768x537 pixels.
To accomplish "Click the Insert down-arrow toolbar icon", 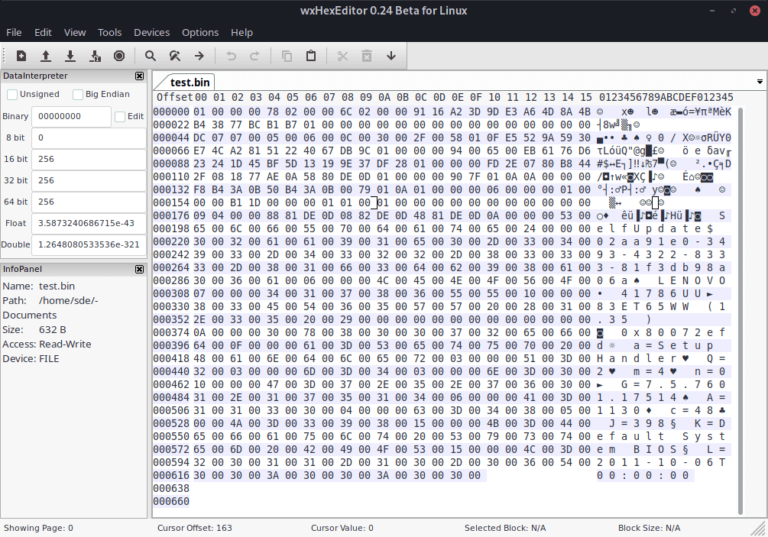I will tap(391, 56).
